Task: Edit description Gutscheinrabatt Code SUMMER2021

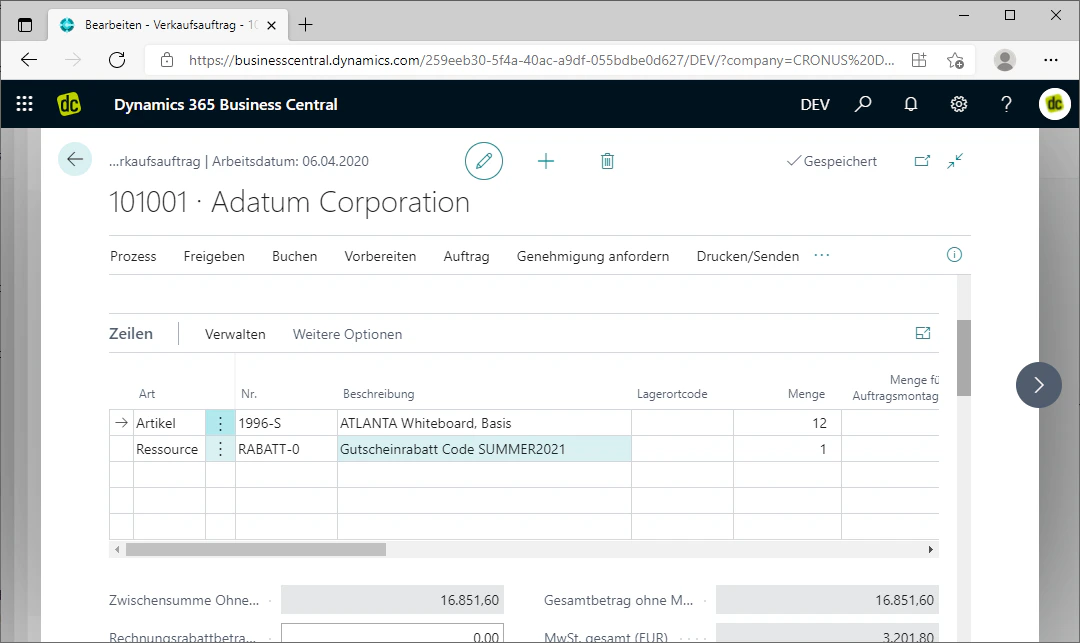Action: coord(484,450)
